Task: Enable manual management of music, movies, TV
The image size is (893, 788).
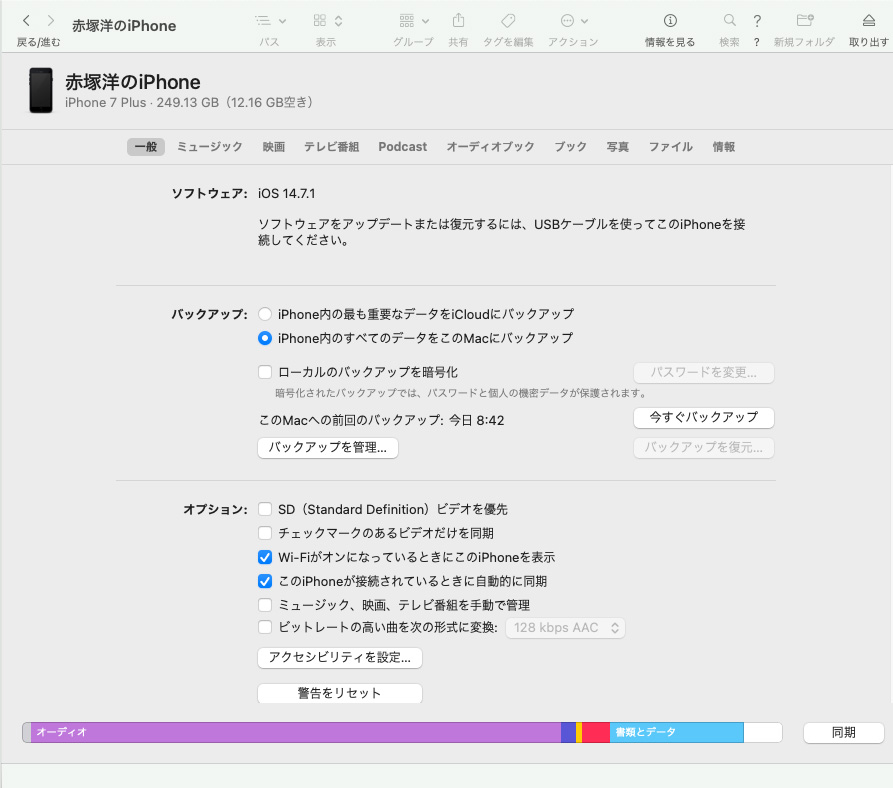Action: click(265, 605)
